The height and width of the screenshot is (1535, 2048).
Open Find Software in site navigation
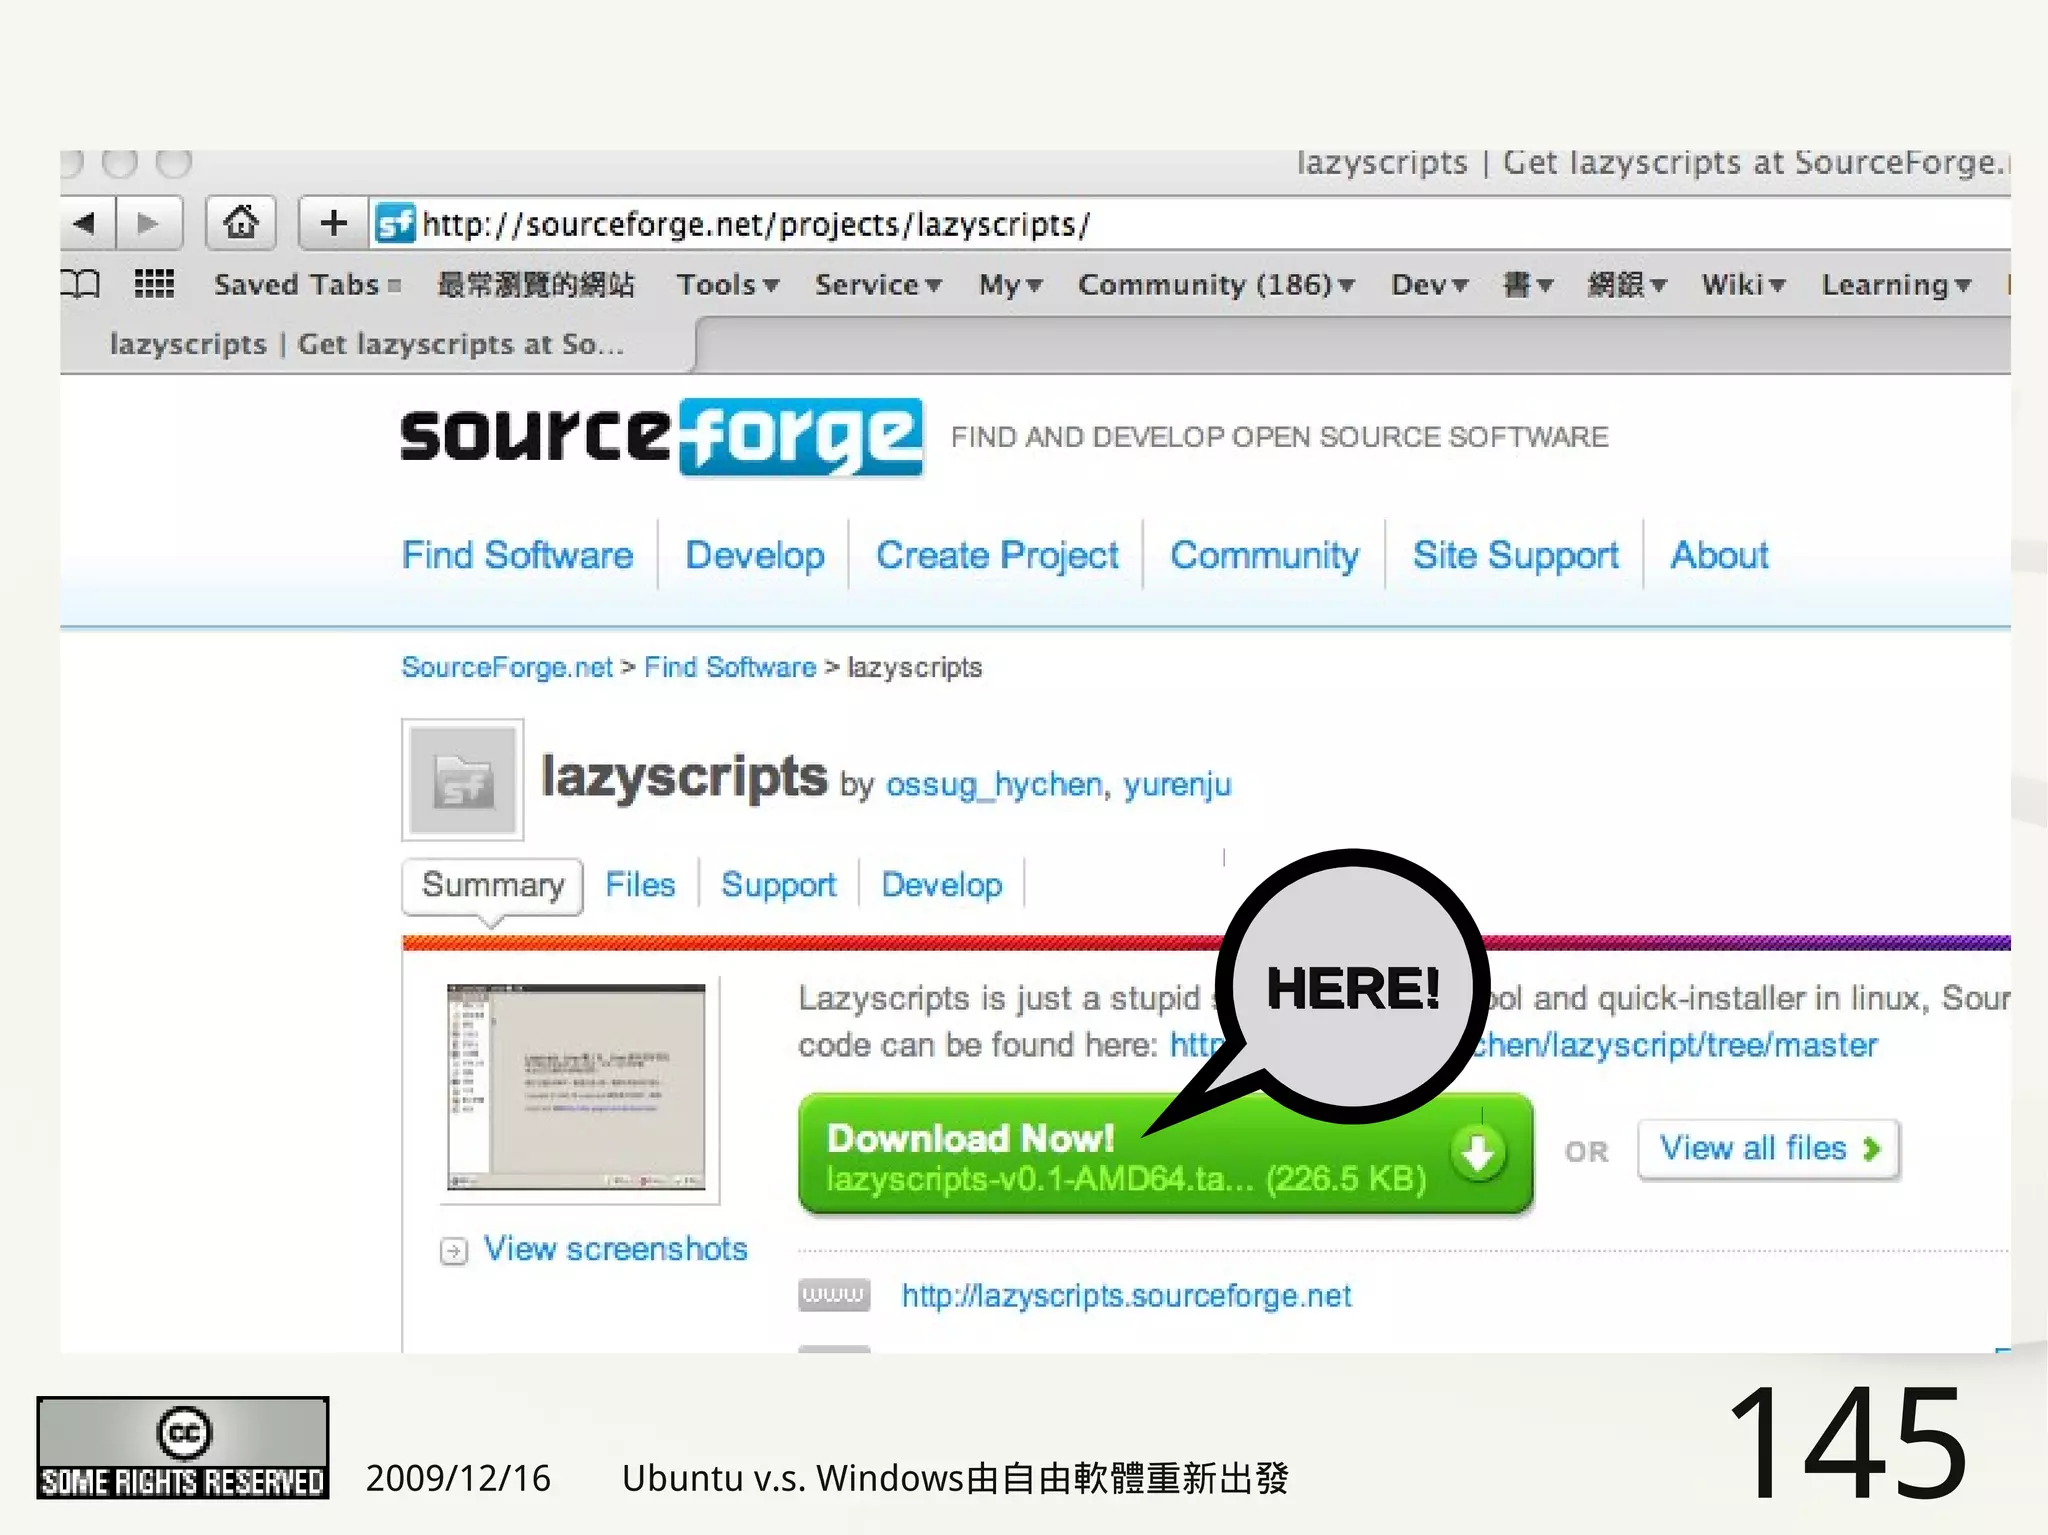(517, 555)
